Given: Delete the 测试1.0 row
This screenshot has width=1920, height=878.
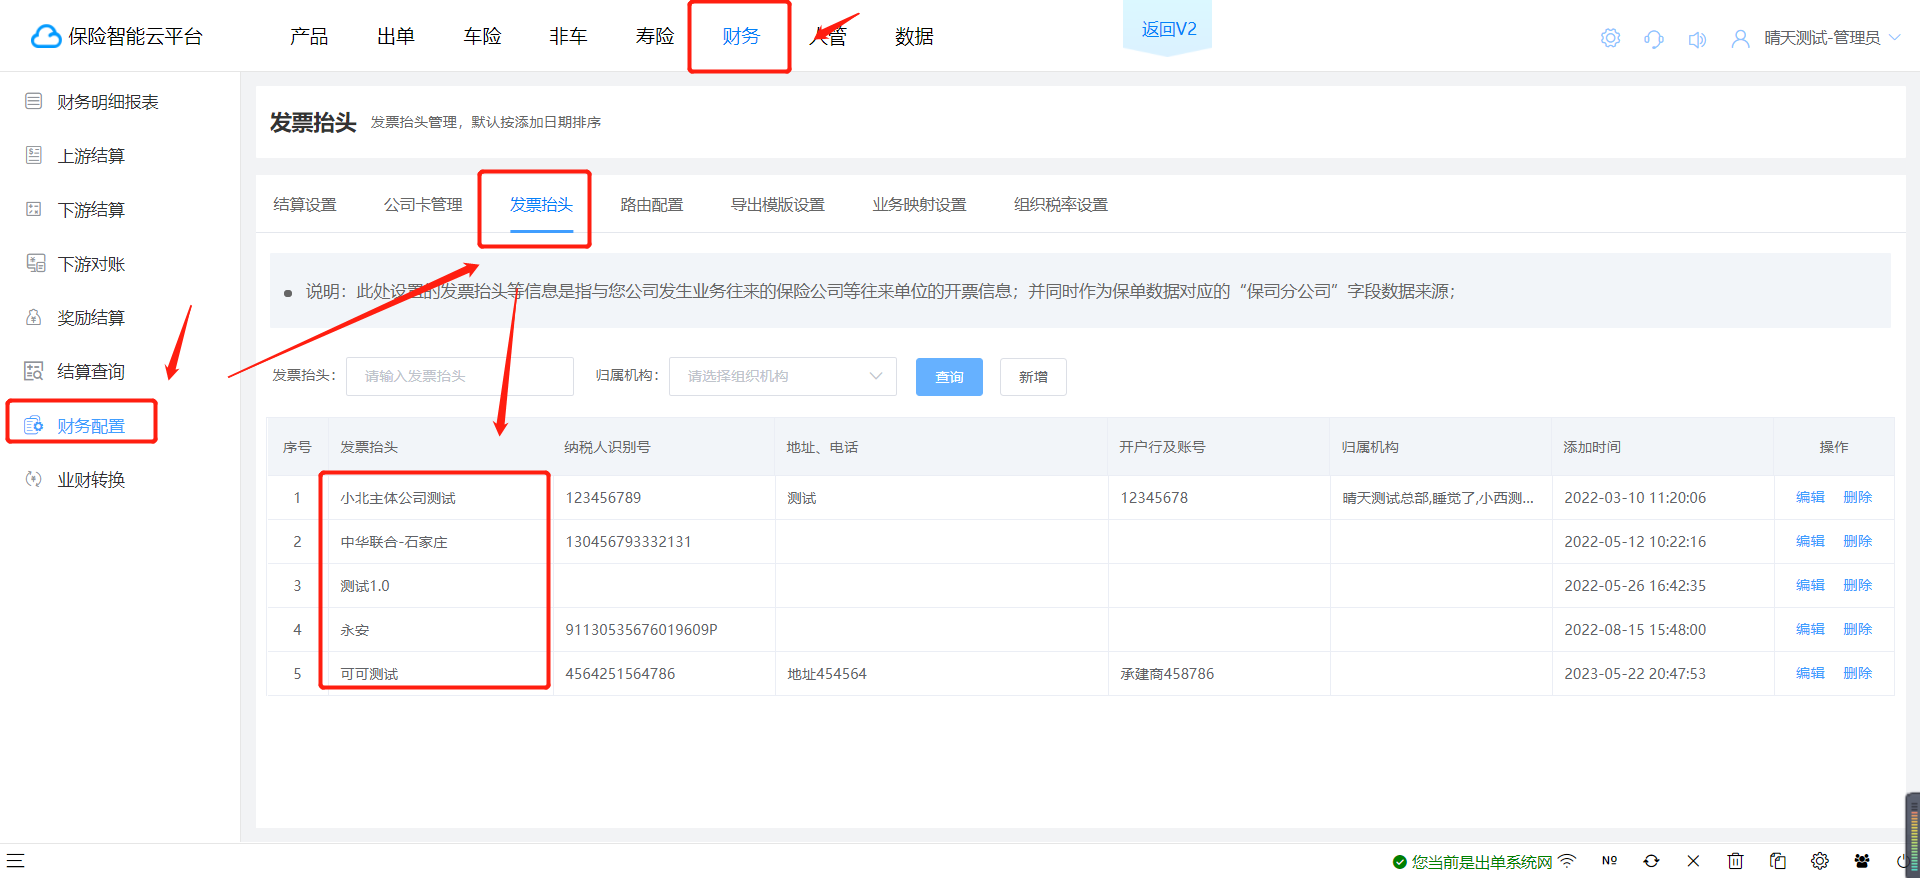Looking at the screenshot, I should point(1858,585).
